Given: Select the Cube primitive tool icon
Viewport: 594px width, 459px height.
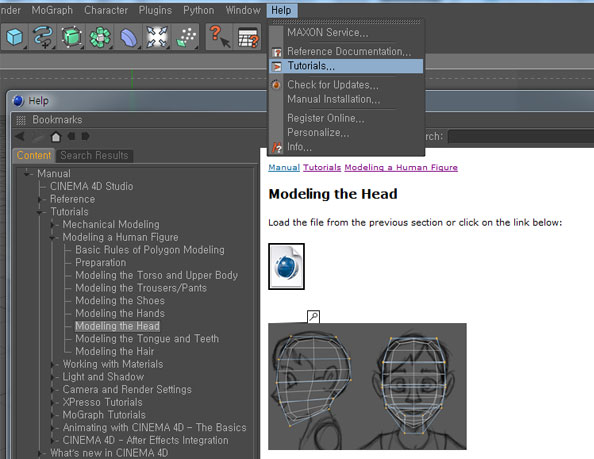Looking at the screenshot, I should point(15,37).
